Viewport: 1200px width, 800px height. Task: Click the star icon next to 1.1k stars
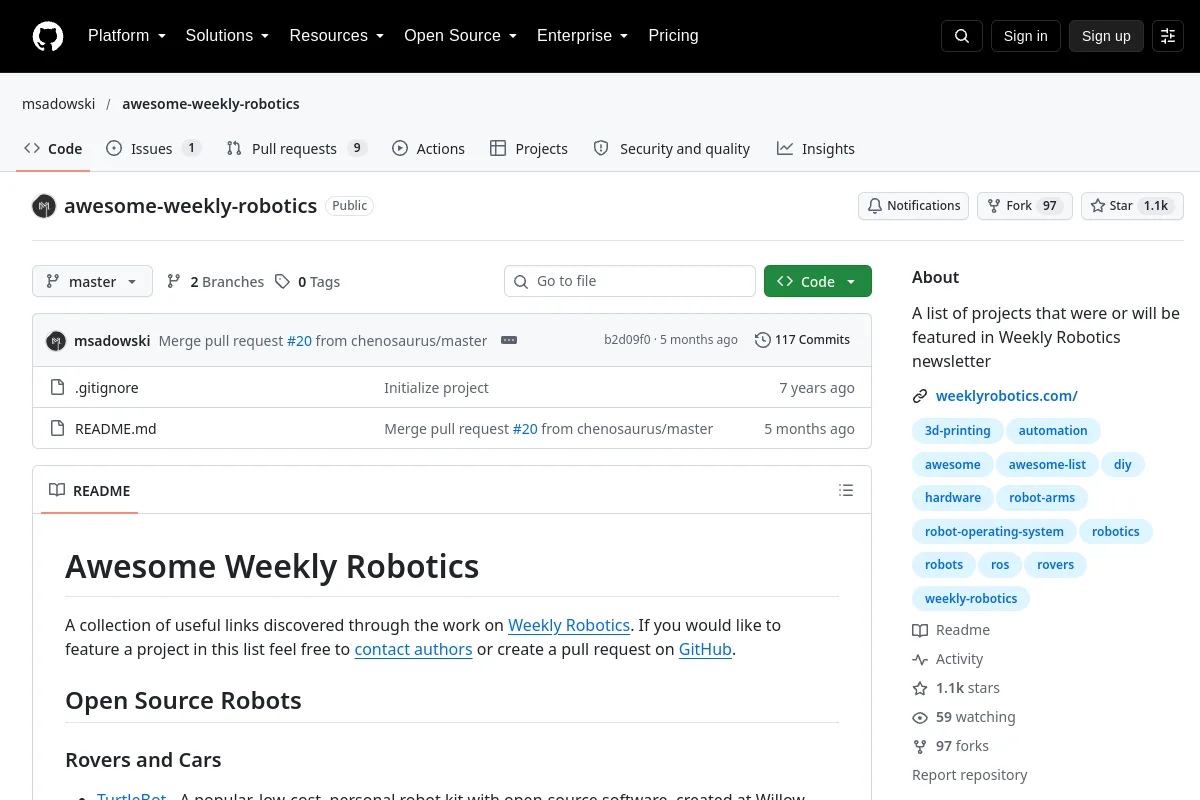click(920, 688)
